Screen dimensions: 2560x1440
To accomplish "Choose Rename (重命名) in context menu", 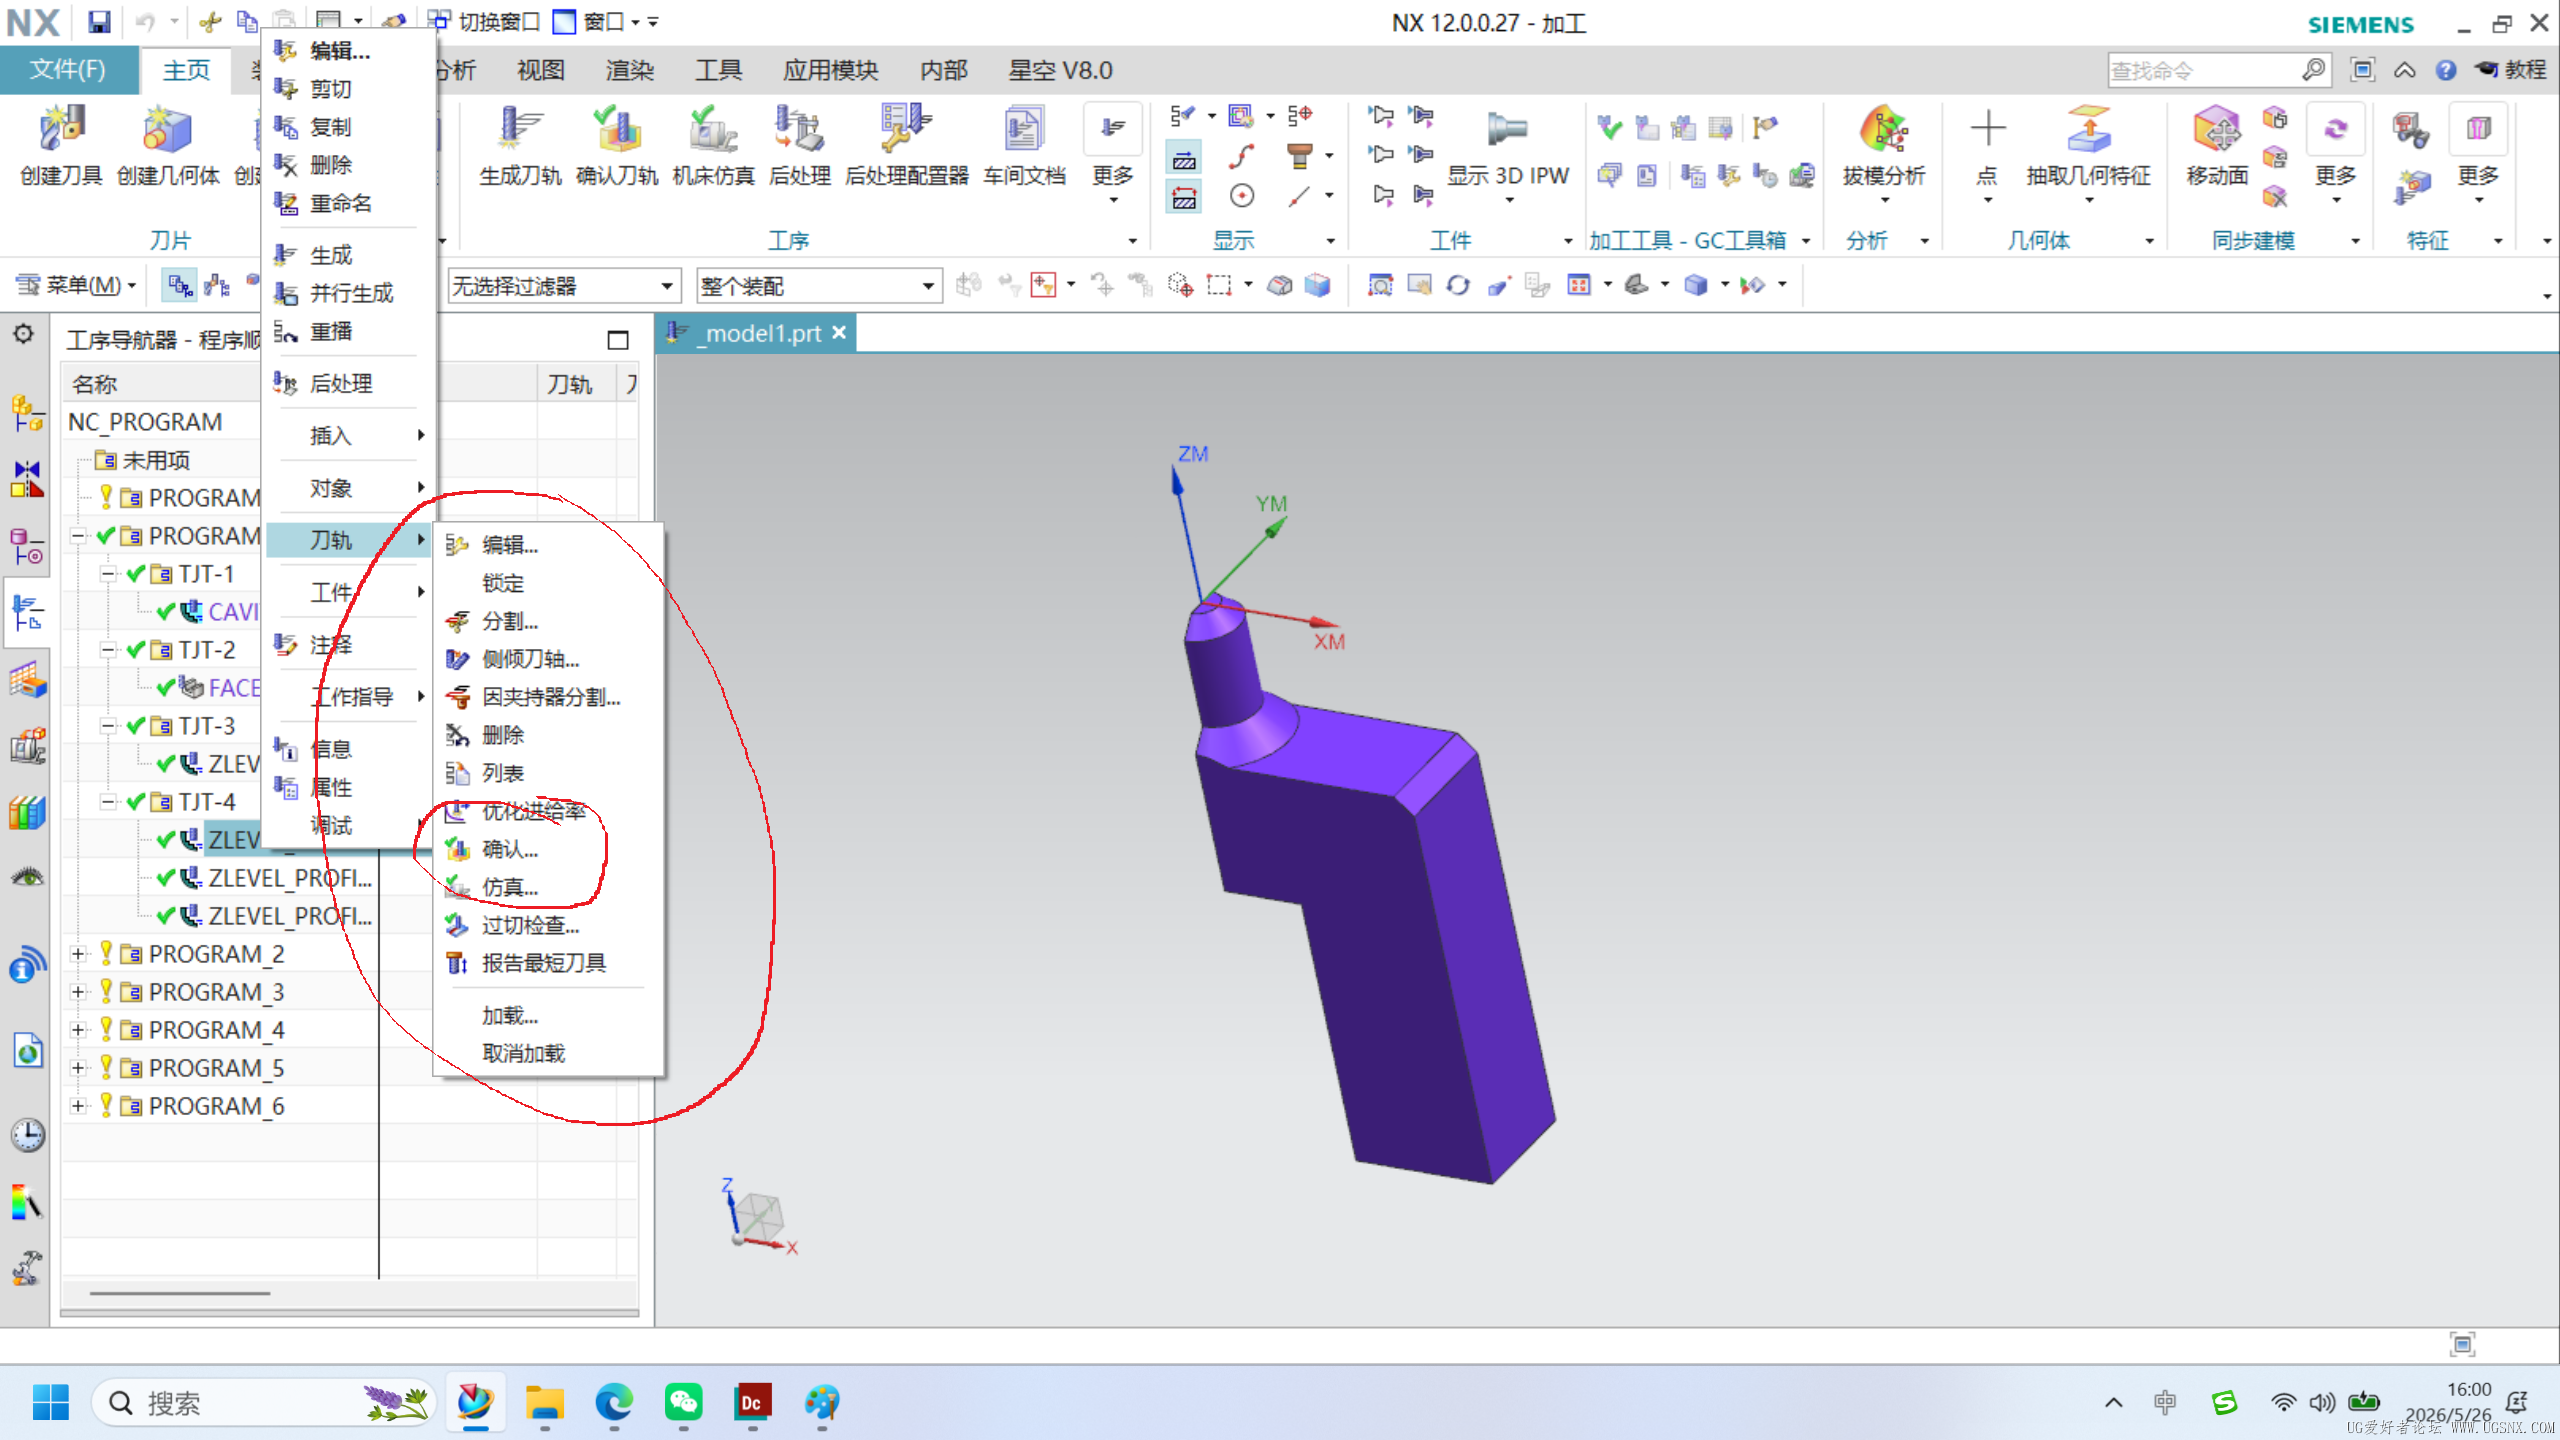I will pyautogui.click(x=349, y=203).
